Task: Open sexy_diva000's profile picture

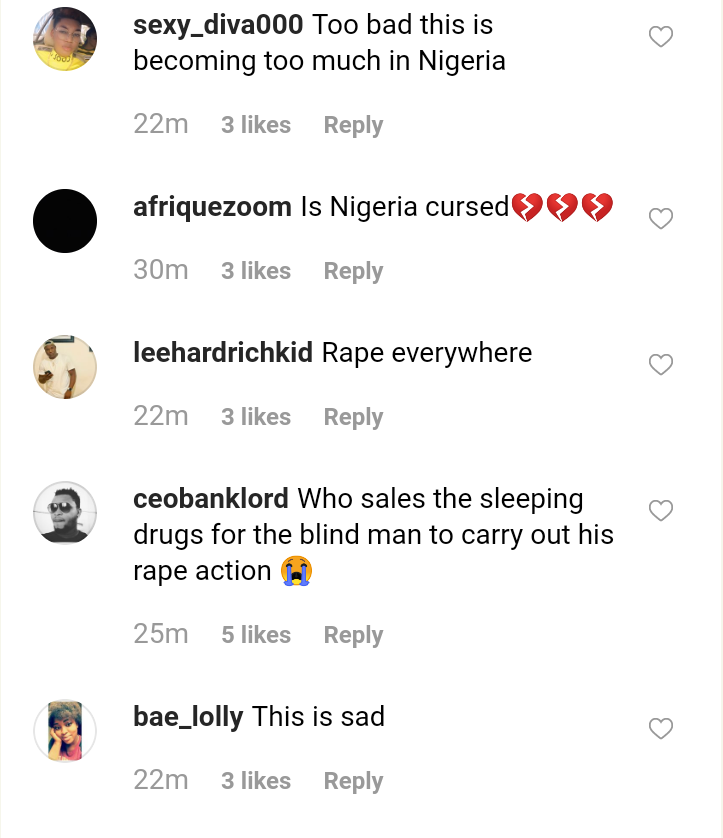Action: (x=65, y=39)
